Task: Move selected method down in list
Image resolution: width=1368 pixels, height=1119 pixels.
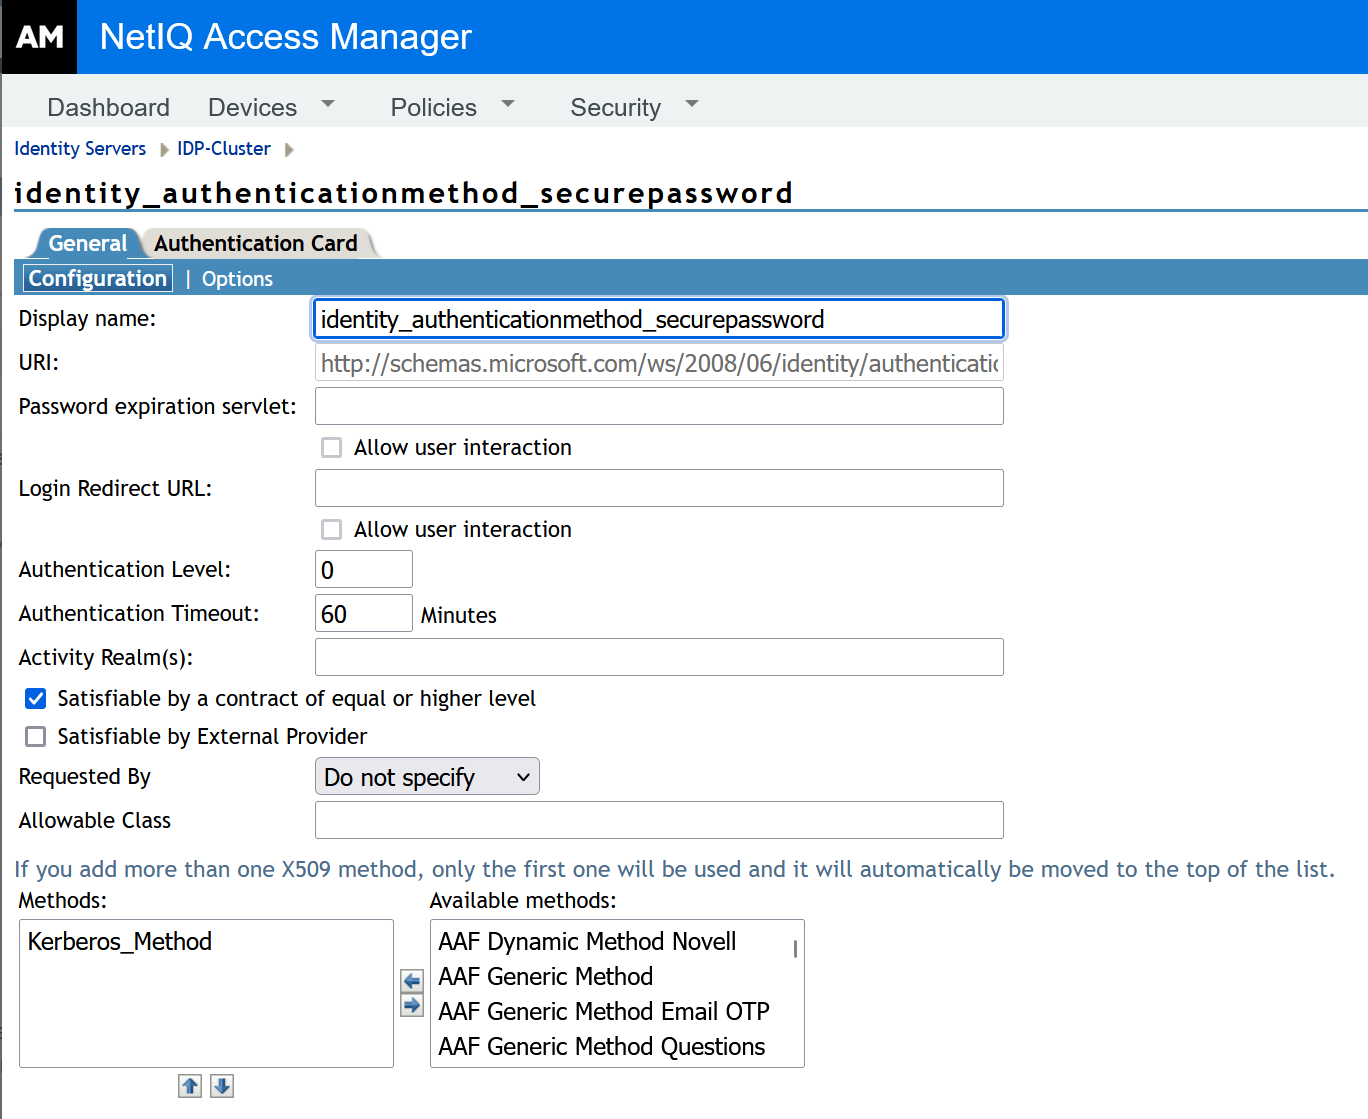Action: (x=222, y=1086)
